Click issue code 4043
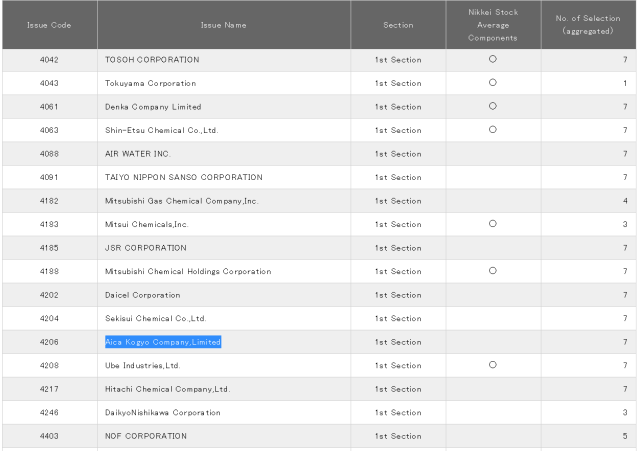The height and width of the screenshot is (451, 640). point(49,83)
